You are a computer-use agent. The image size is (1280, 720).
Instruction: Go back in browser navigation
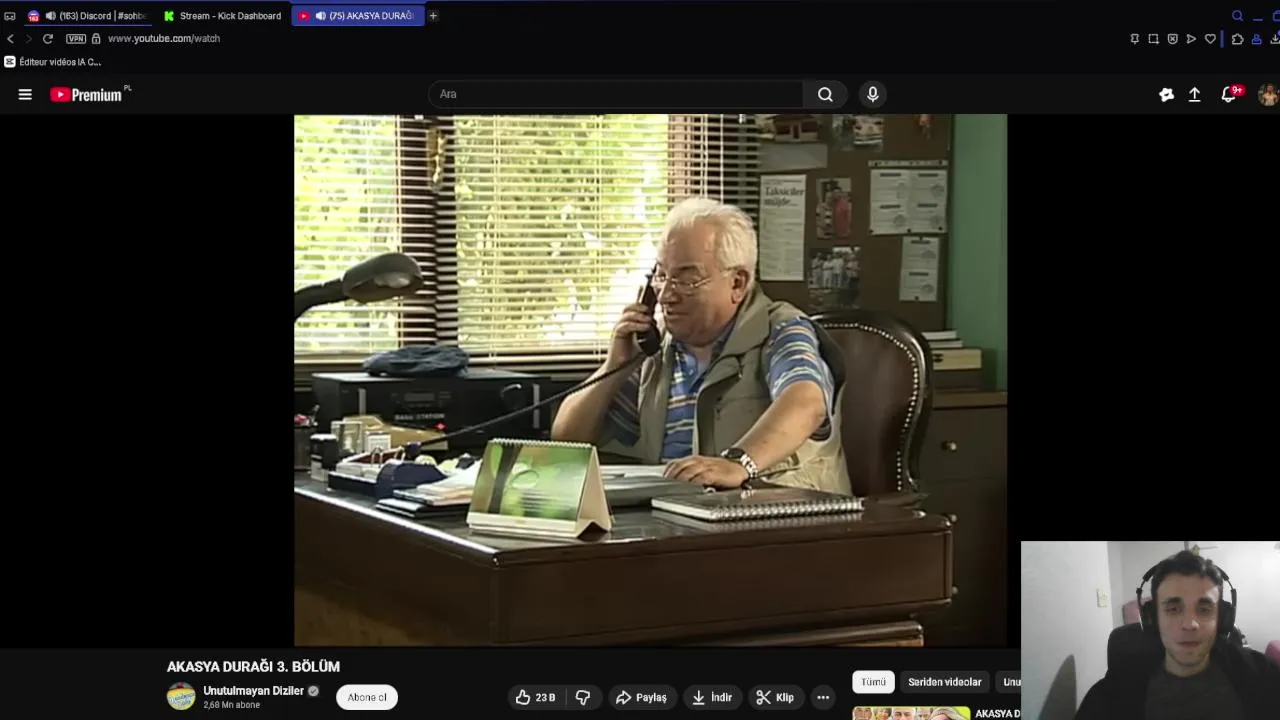coord(10,38)
